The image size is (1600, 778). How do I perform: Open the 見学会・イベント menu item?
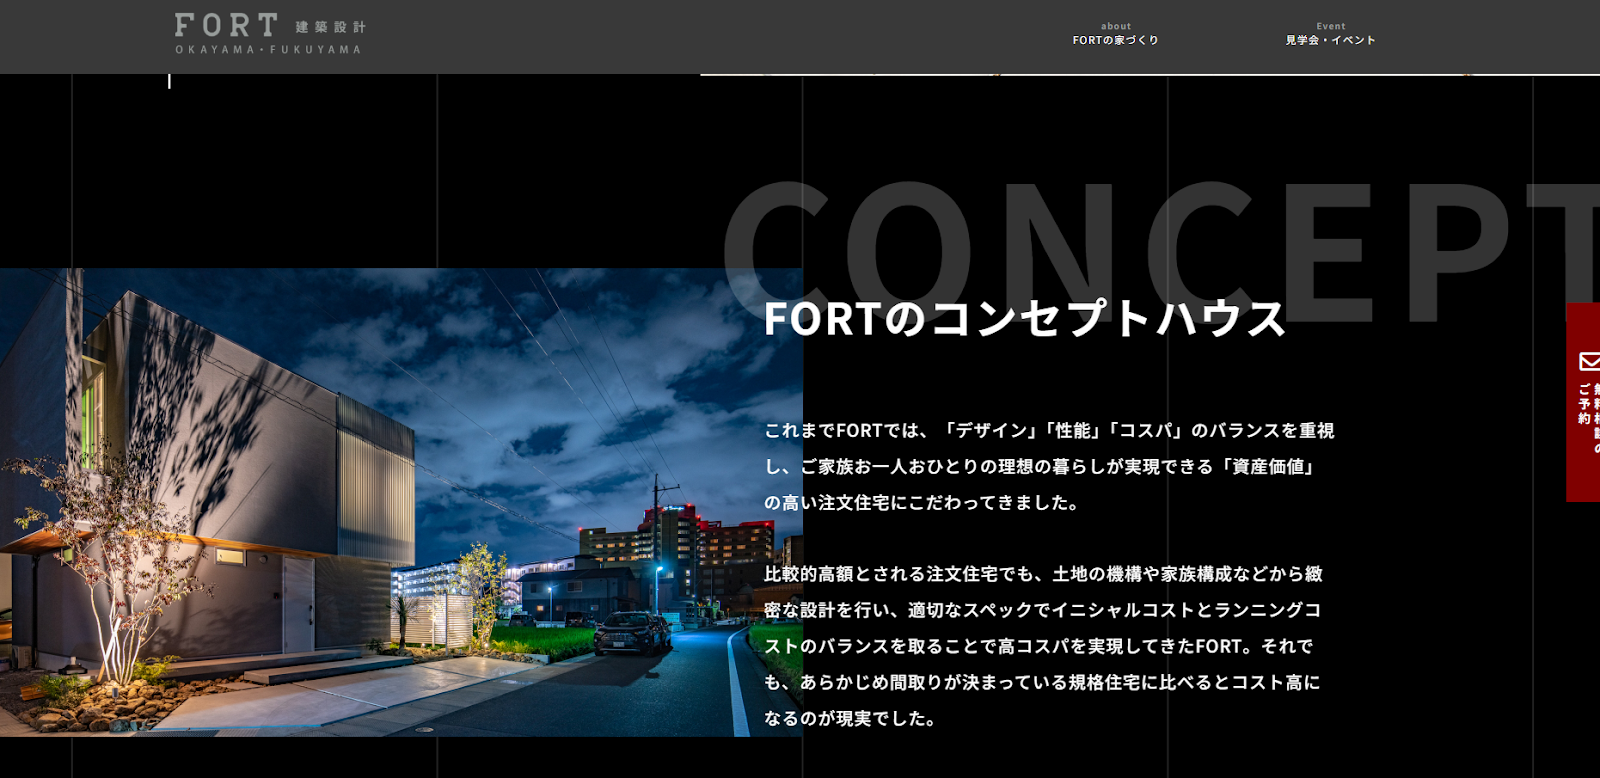point(1330,34)
